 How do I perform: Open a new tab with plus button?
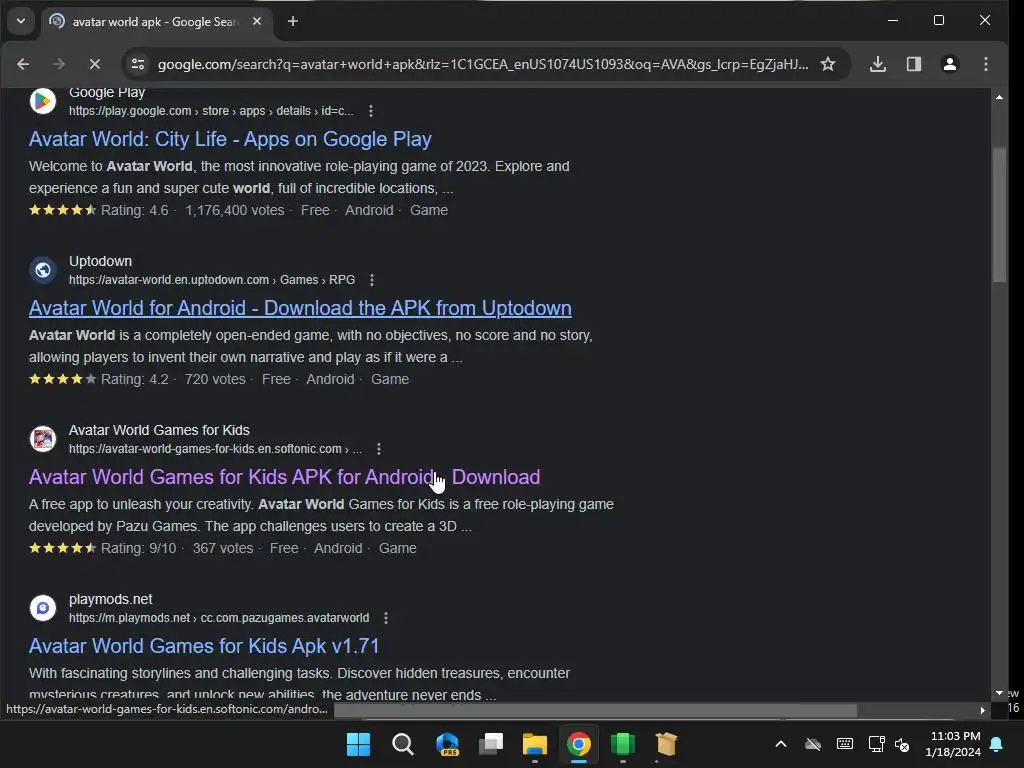[x=293, y=21]
